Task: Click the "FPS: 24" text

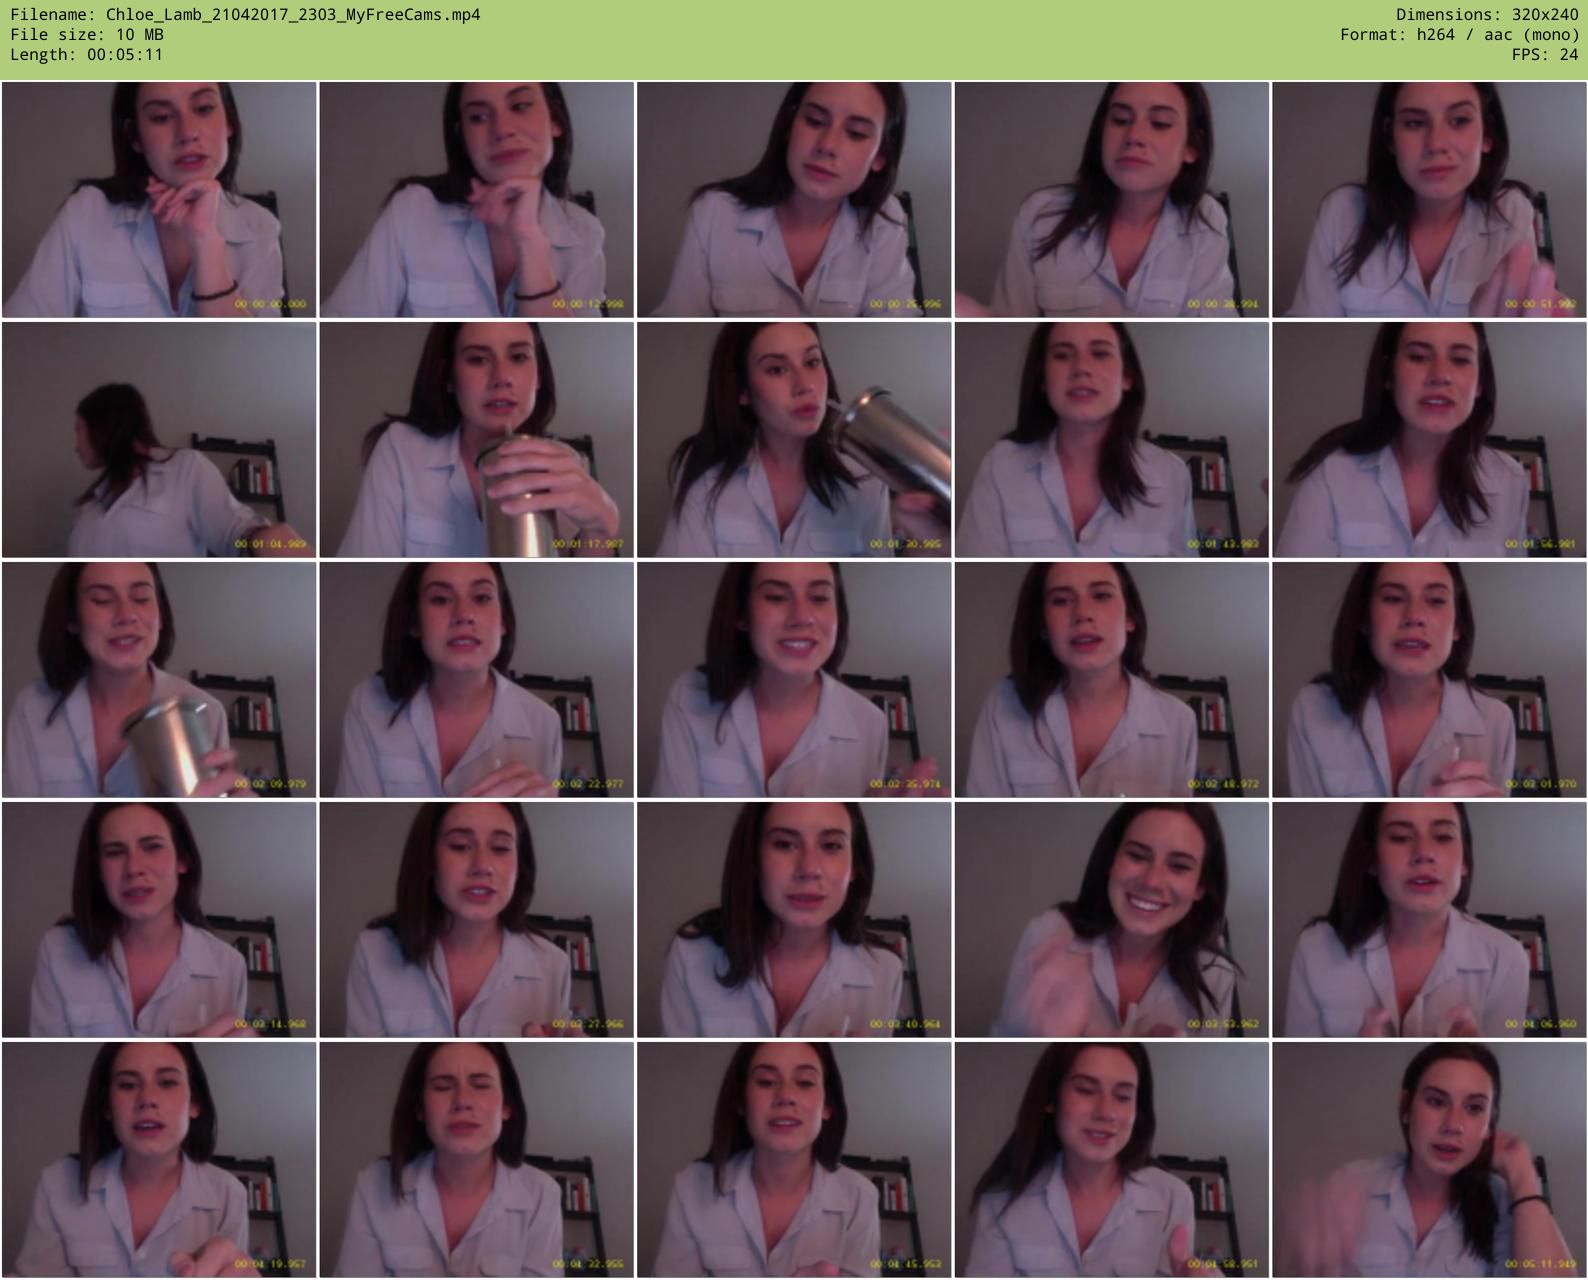Action: [1545, 55]
